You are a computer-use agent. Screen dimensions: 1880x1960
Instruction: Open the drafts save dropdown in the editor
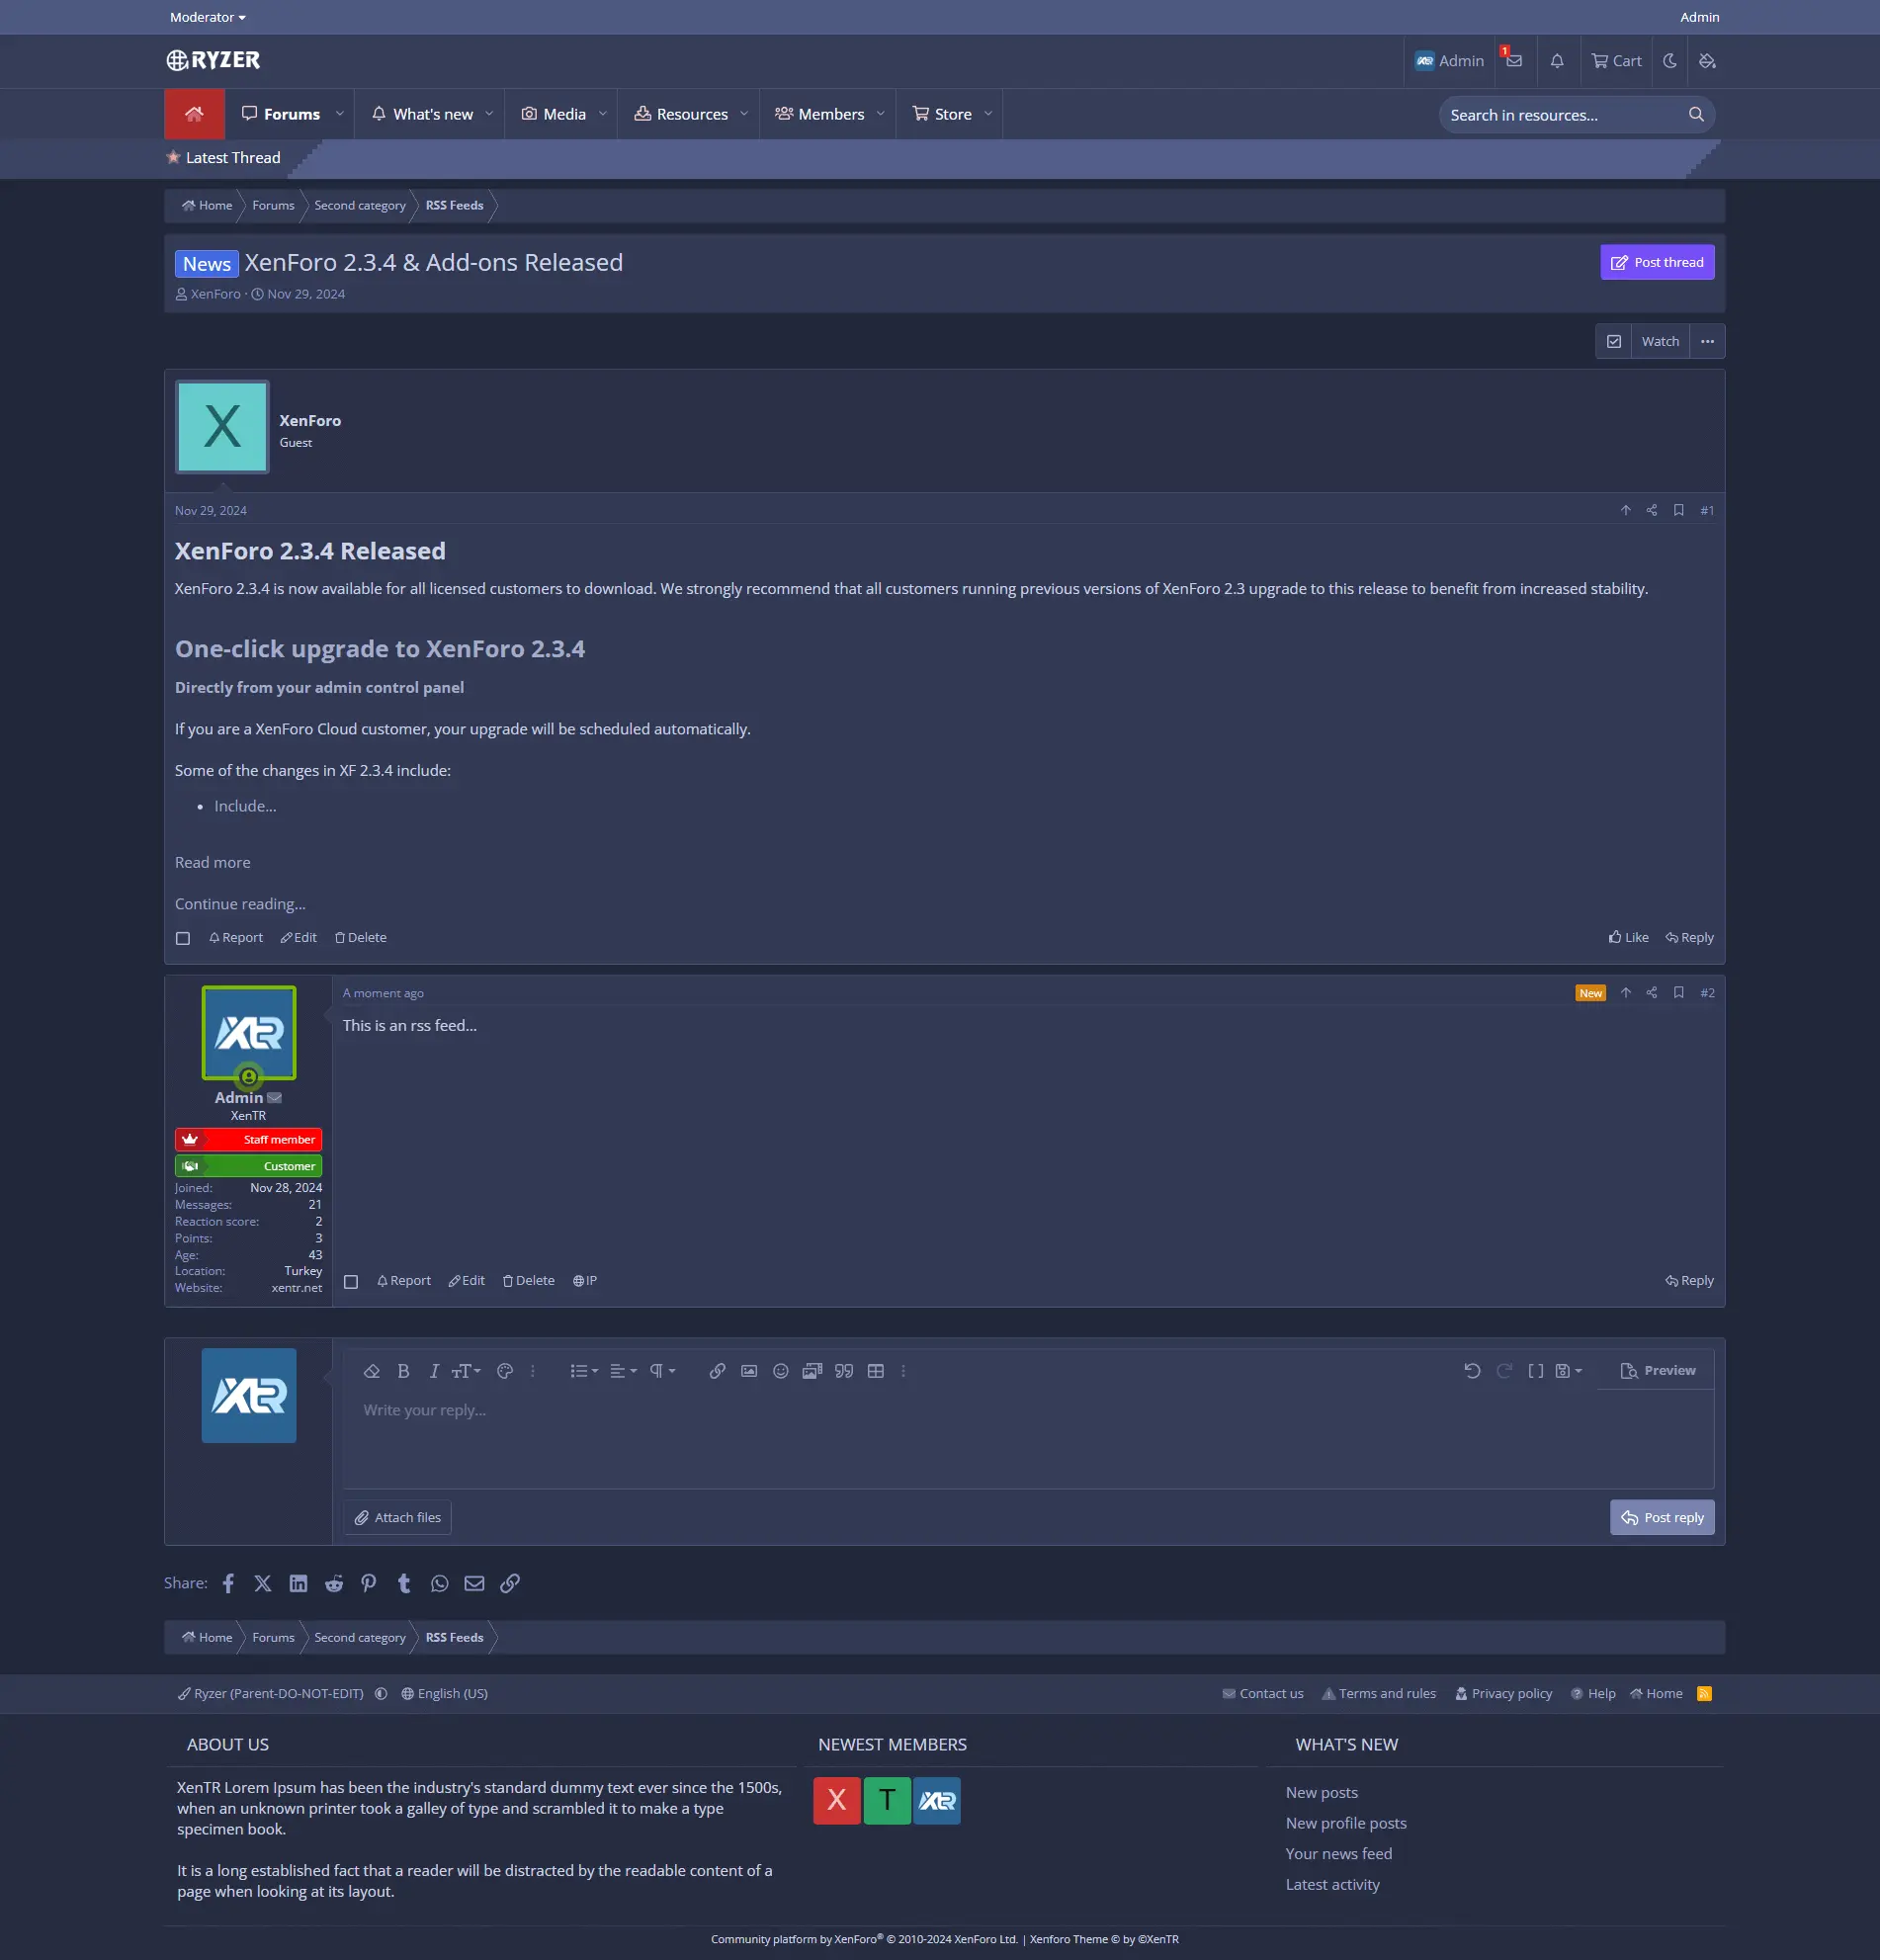(1569, 1371)
